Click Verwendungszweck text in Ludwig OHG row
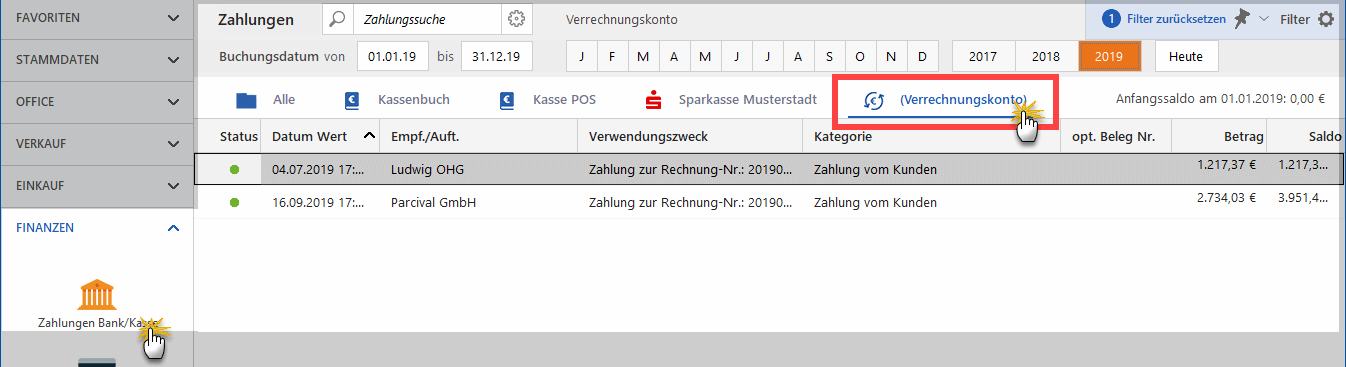This screenshot has width=1346, height=367. point(690,170)
